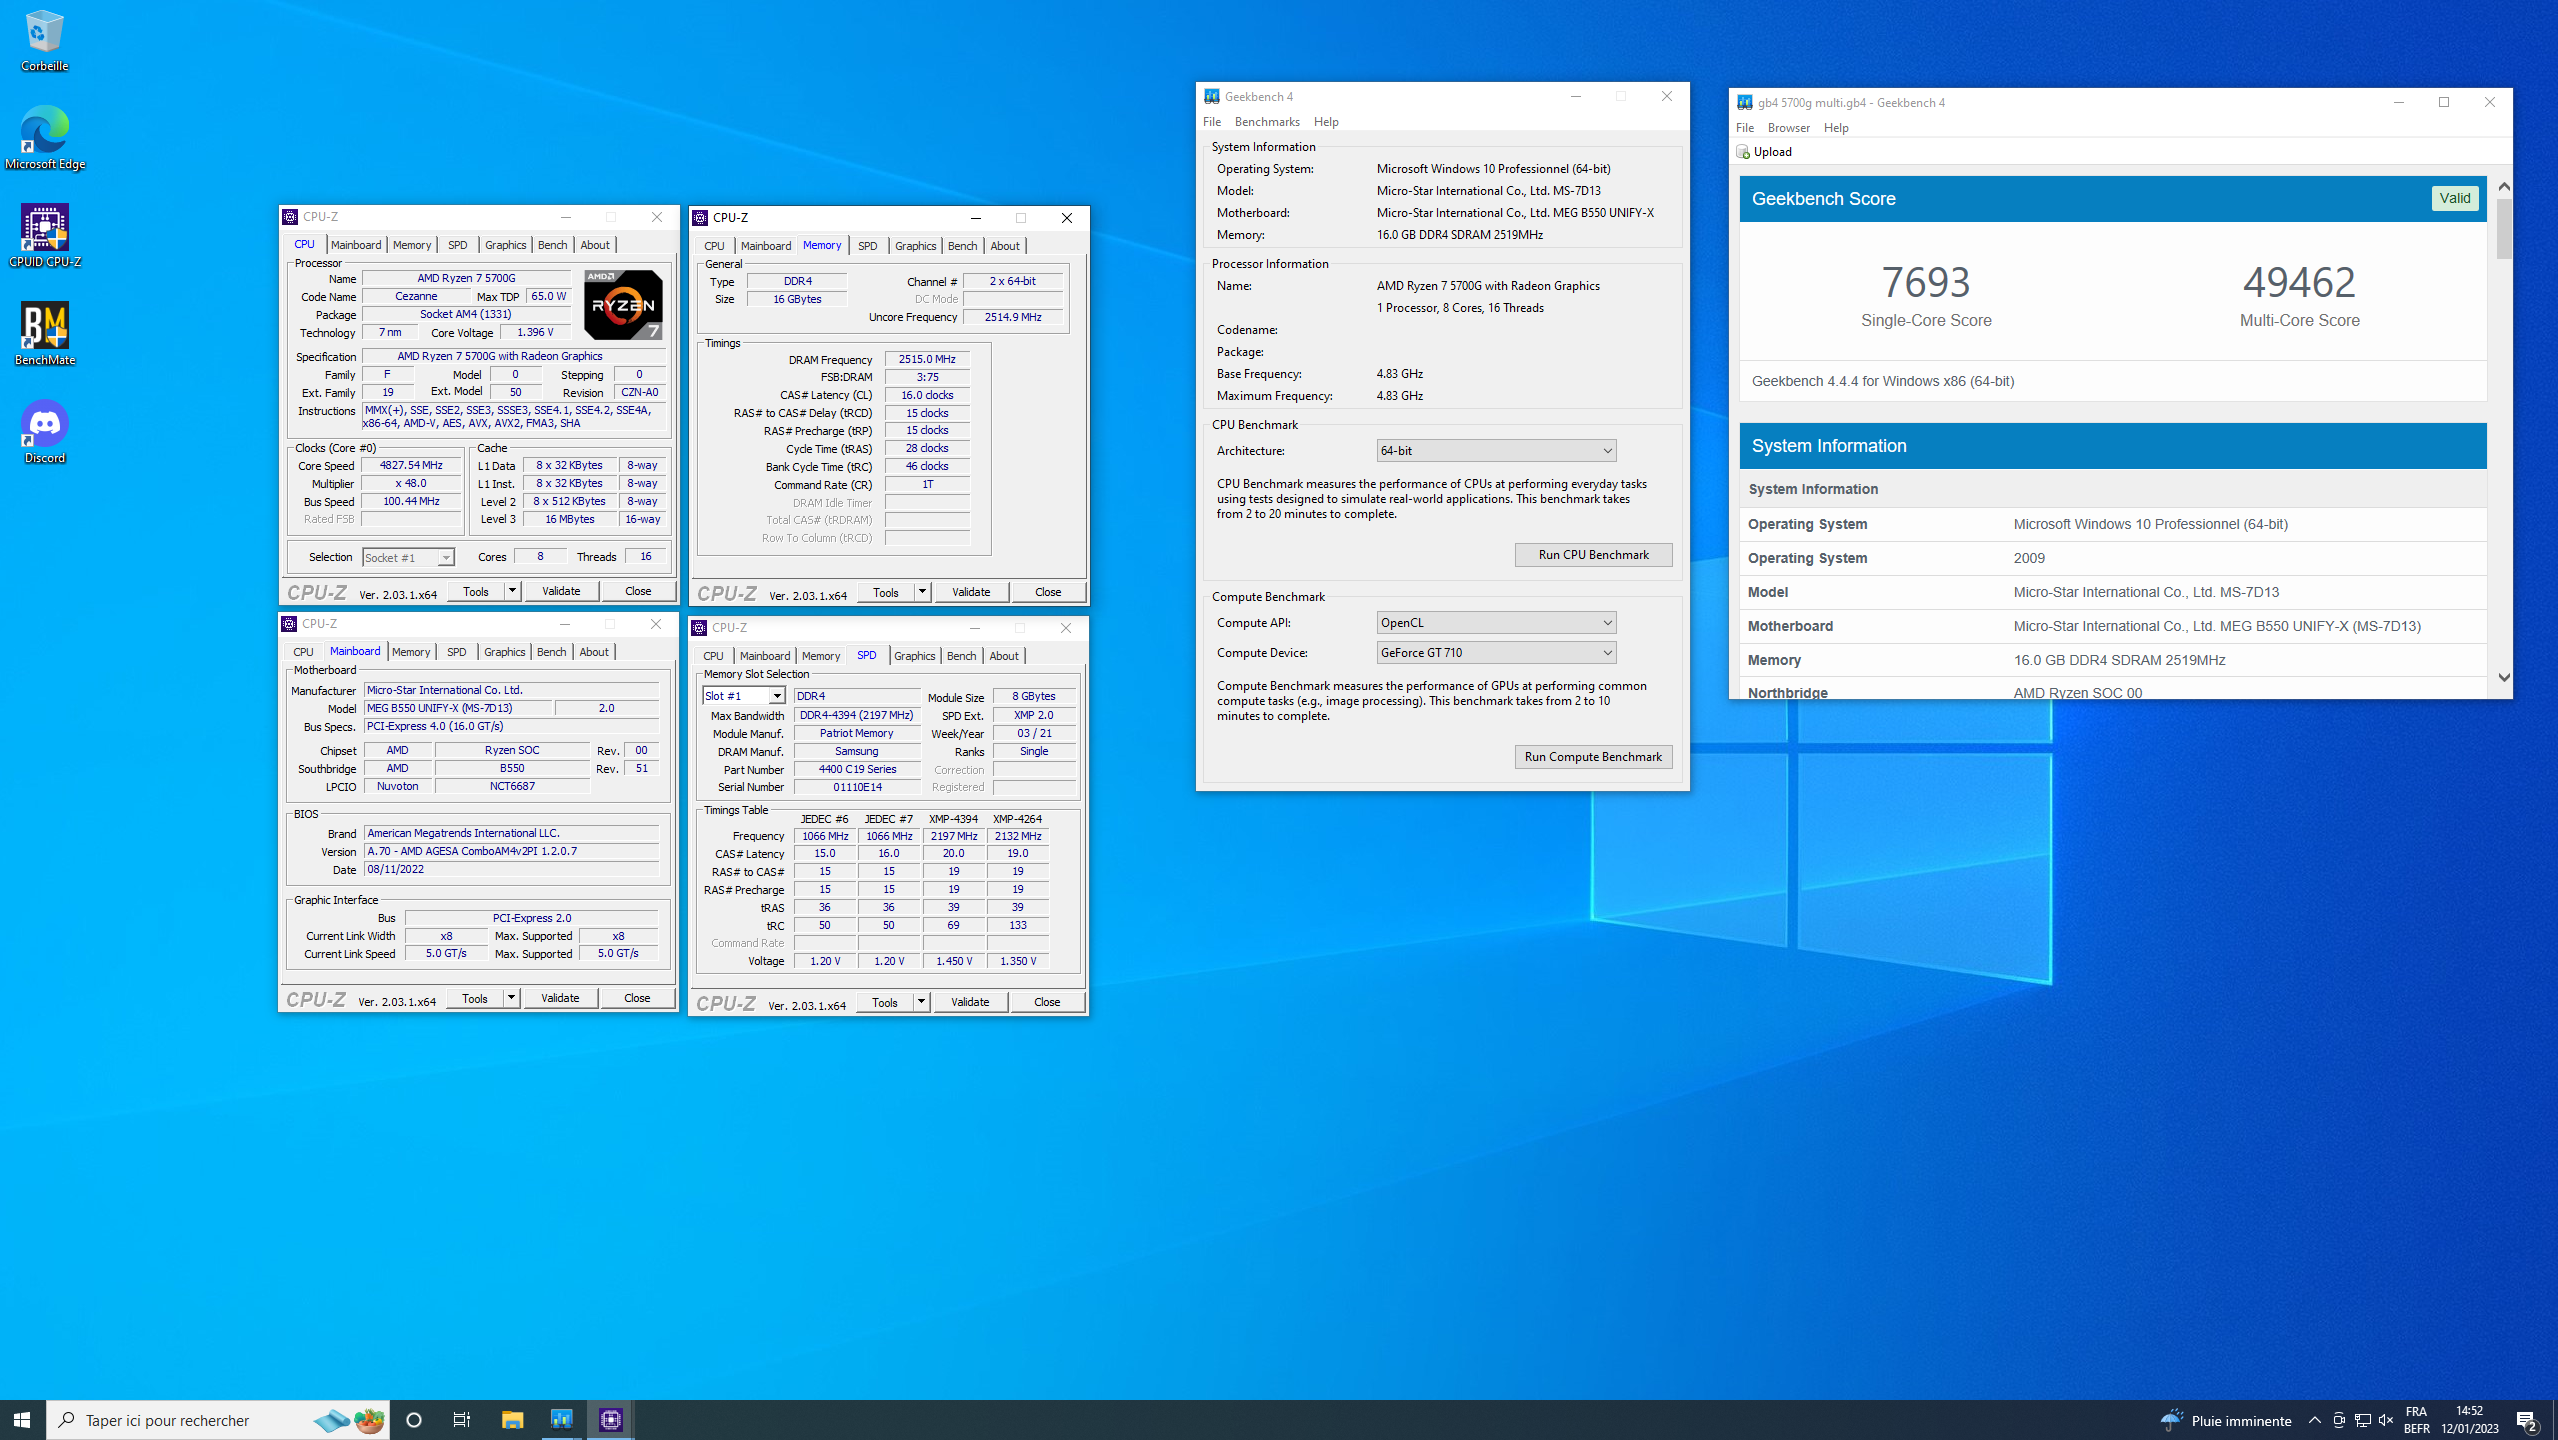The width and height of the screenshot is (2558, 1440).
Task: Click the Part Number 4400 C19 Series field
Action: pyautogui.click(x=857, y=770)
